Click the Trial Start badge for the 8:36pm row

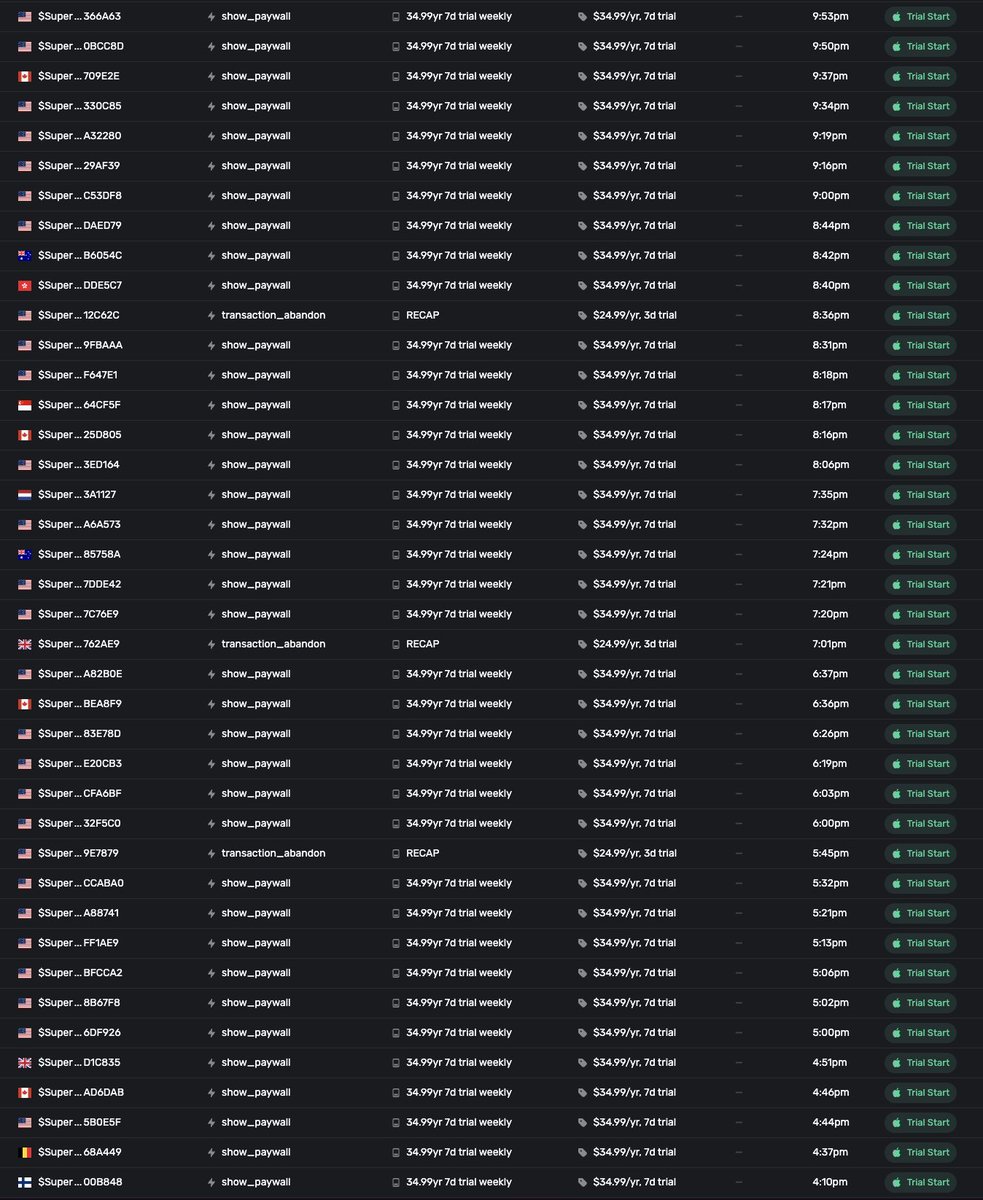click(920, 316)
